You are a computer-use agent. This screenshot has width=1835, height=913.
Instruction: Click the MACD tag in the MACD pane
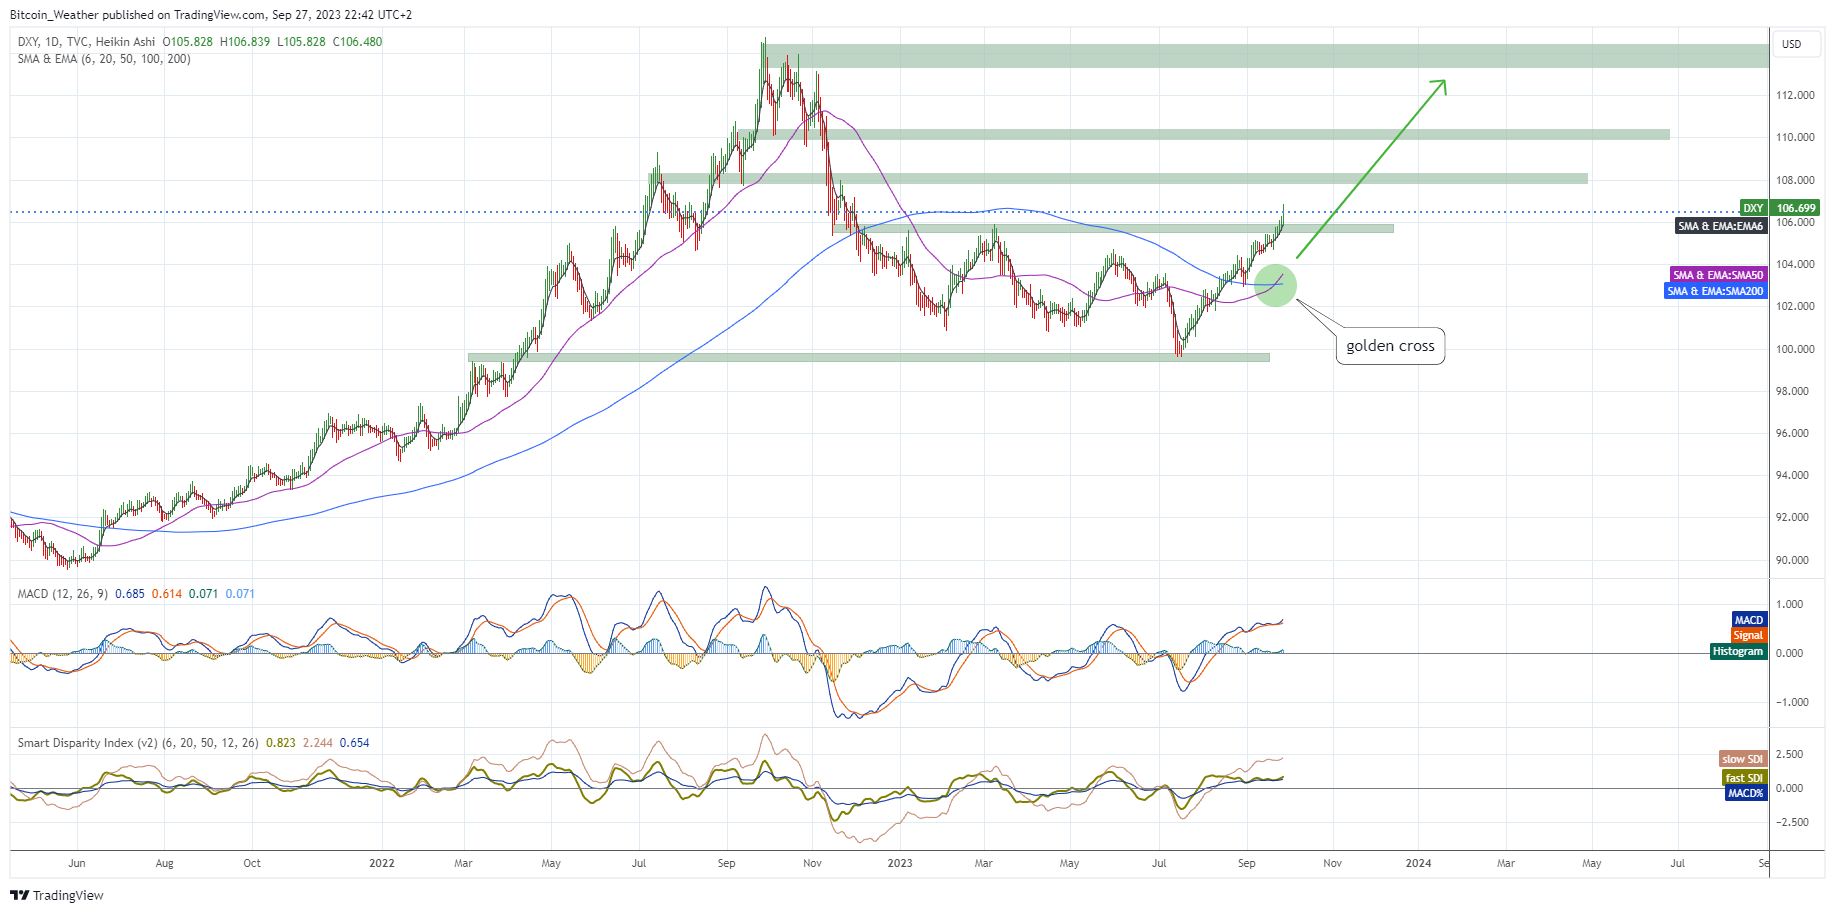pos(1749,620)
